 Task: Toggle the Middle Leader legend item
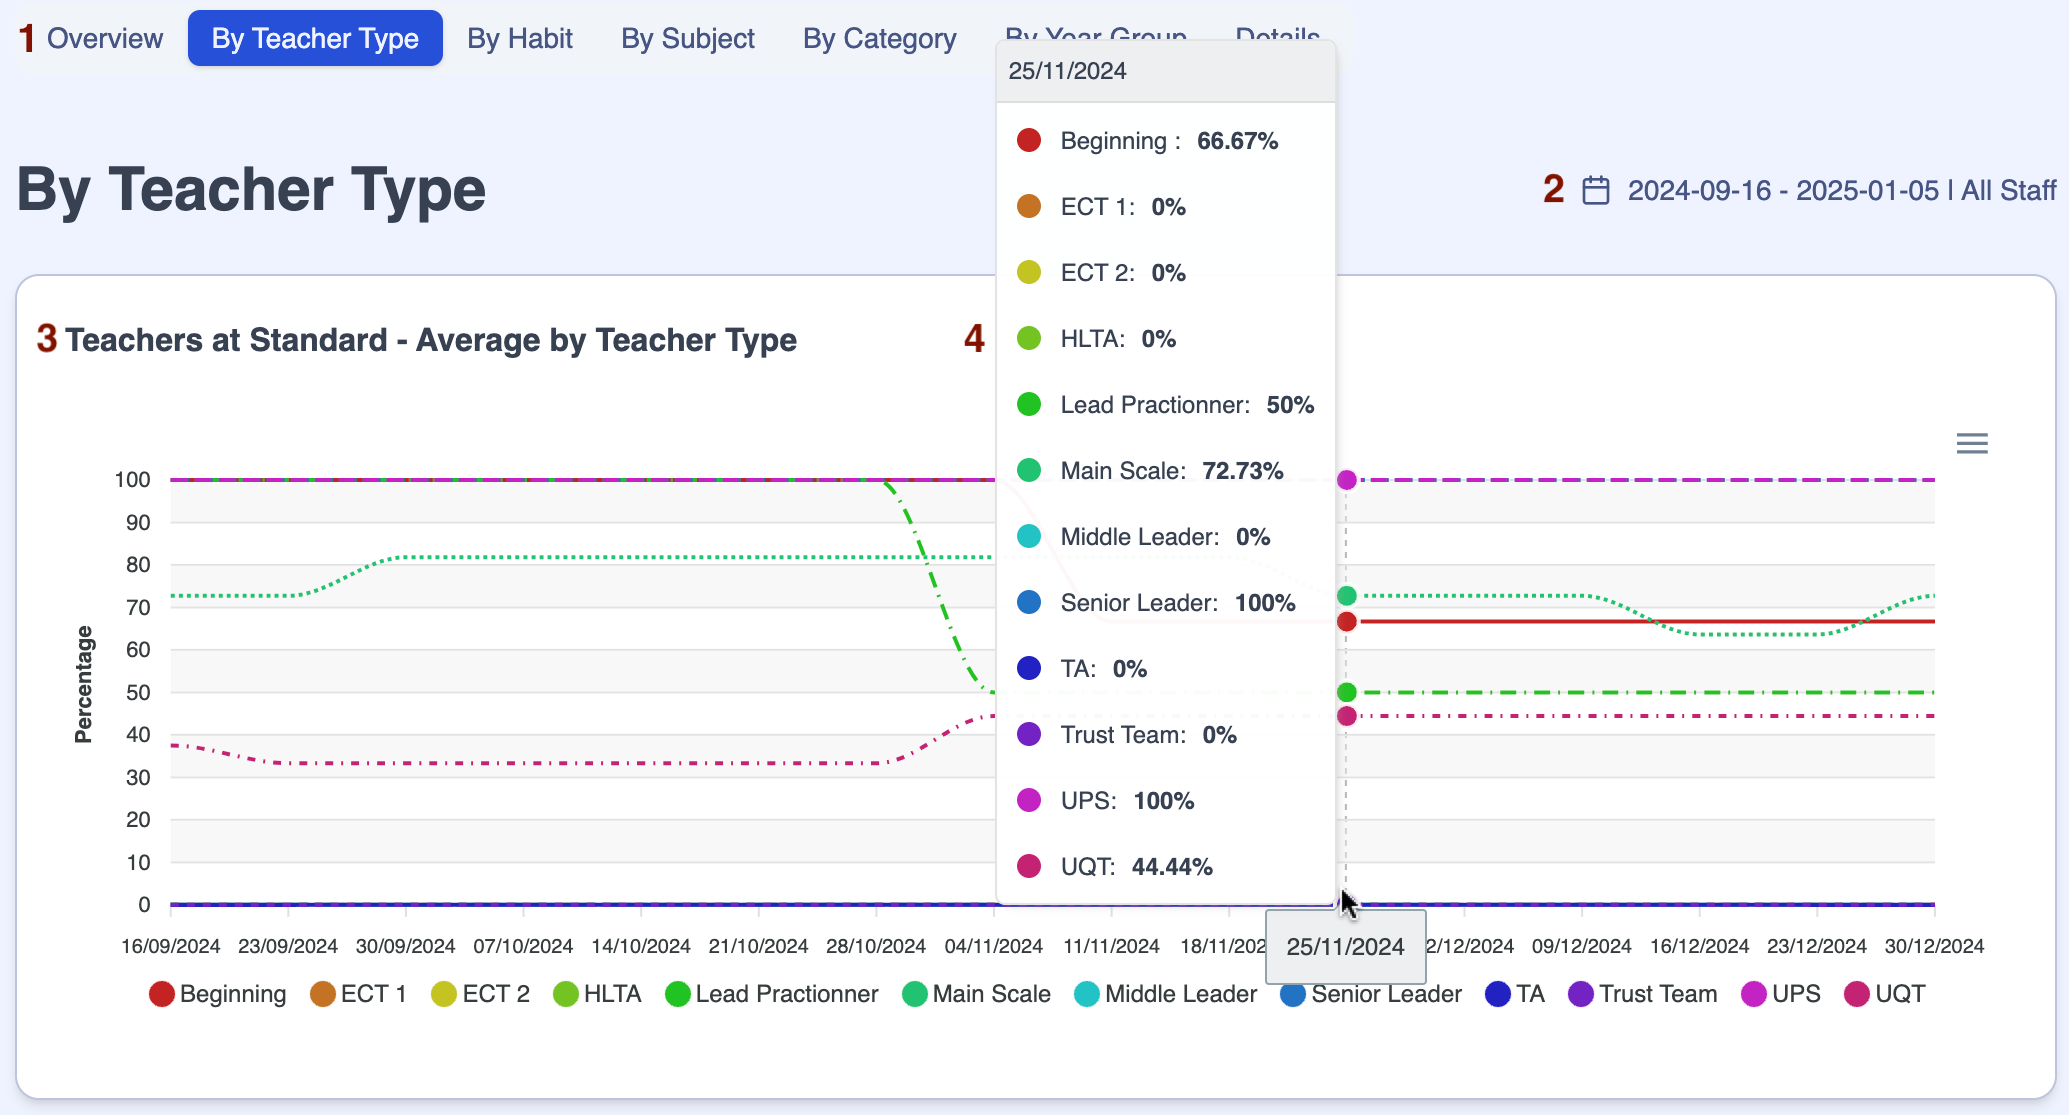(1166, 994)
